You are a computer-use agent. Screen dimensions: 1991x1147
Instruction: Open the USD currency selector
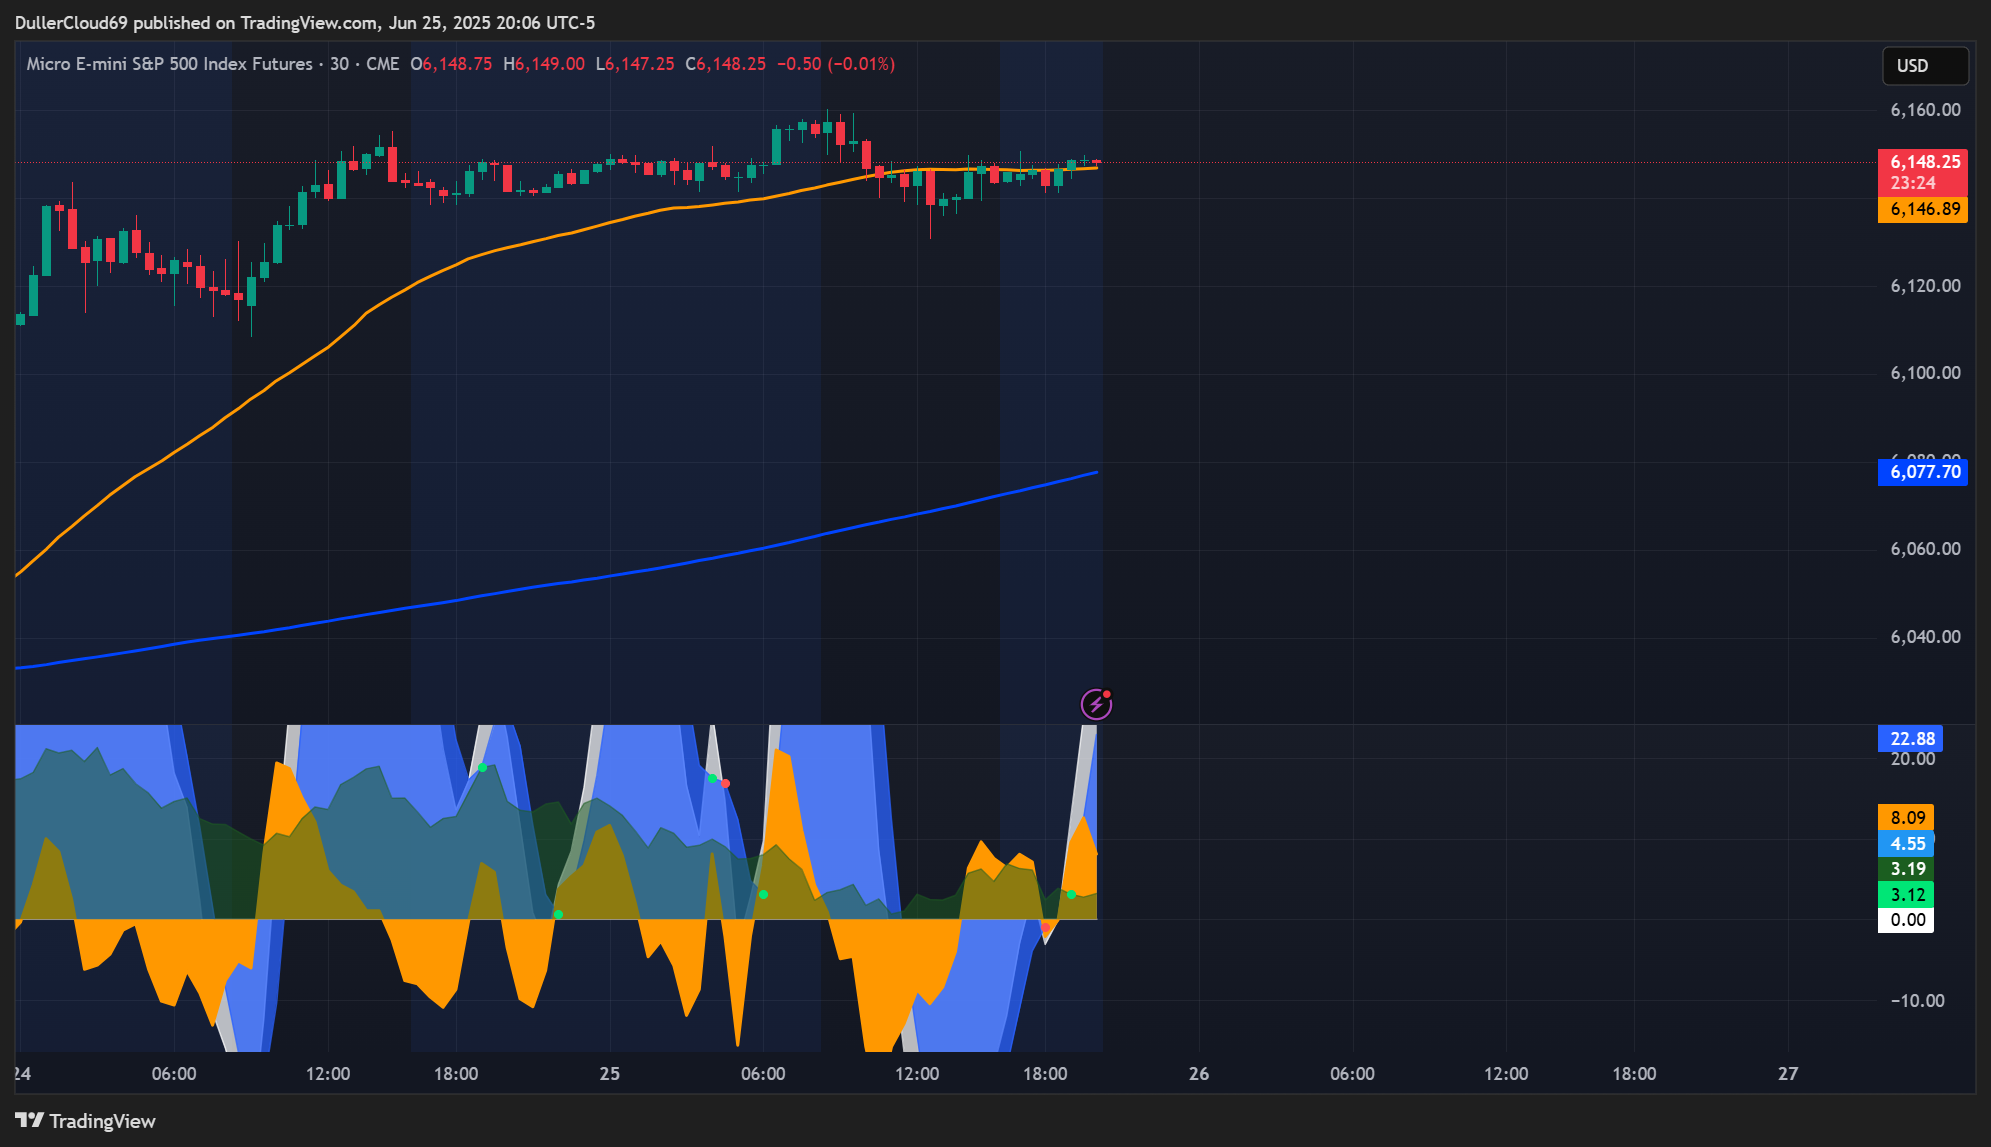click(x=1925, y=66)
